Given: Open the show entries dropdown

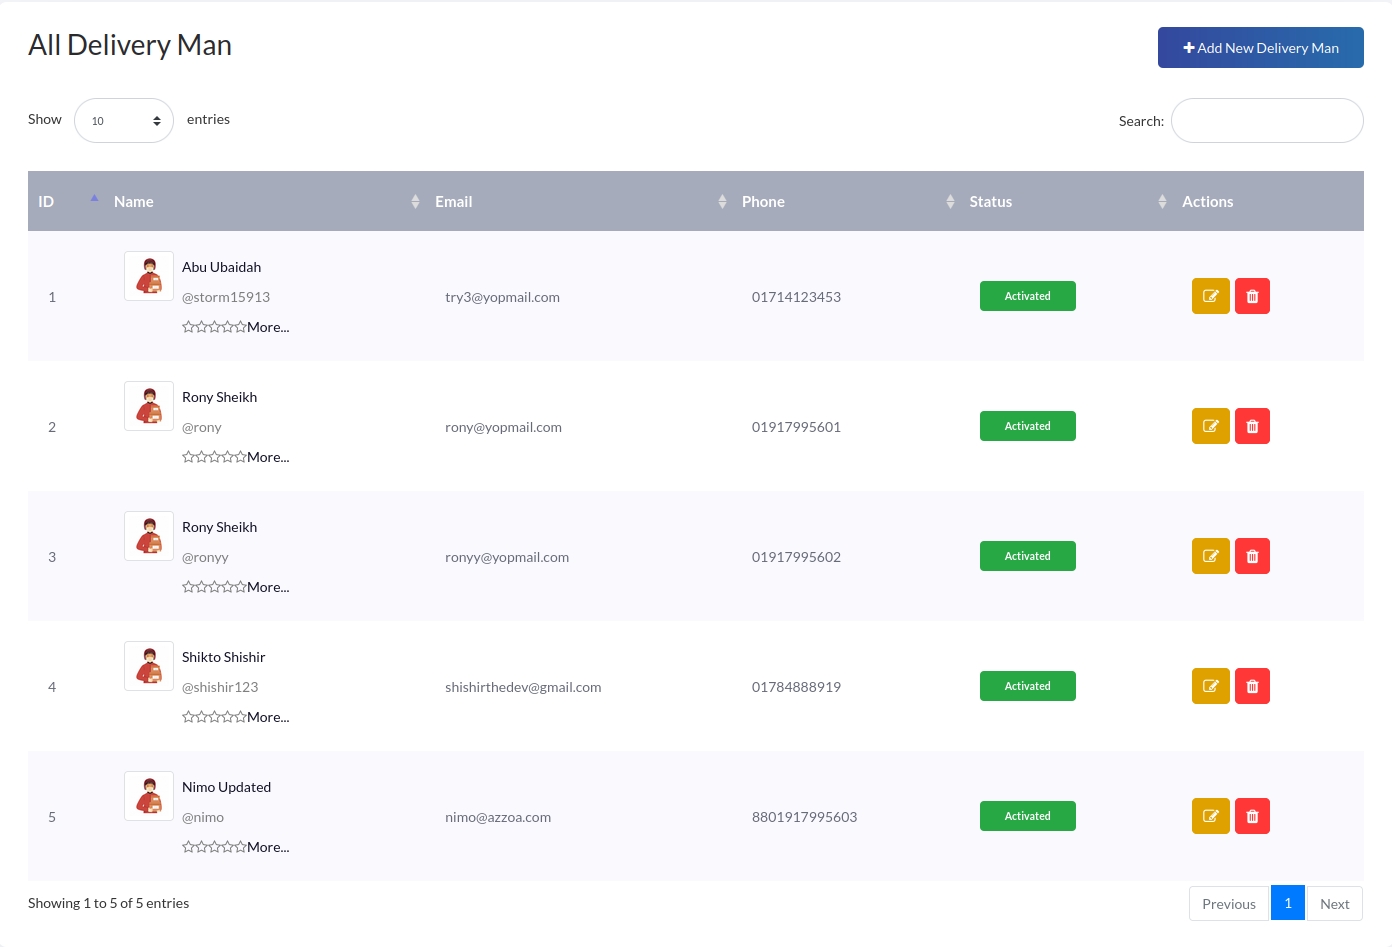Looking at the screenshot, I should point(124,121).
